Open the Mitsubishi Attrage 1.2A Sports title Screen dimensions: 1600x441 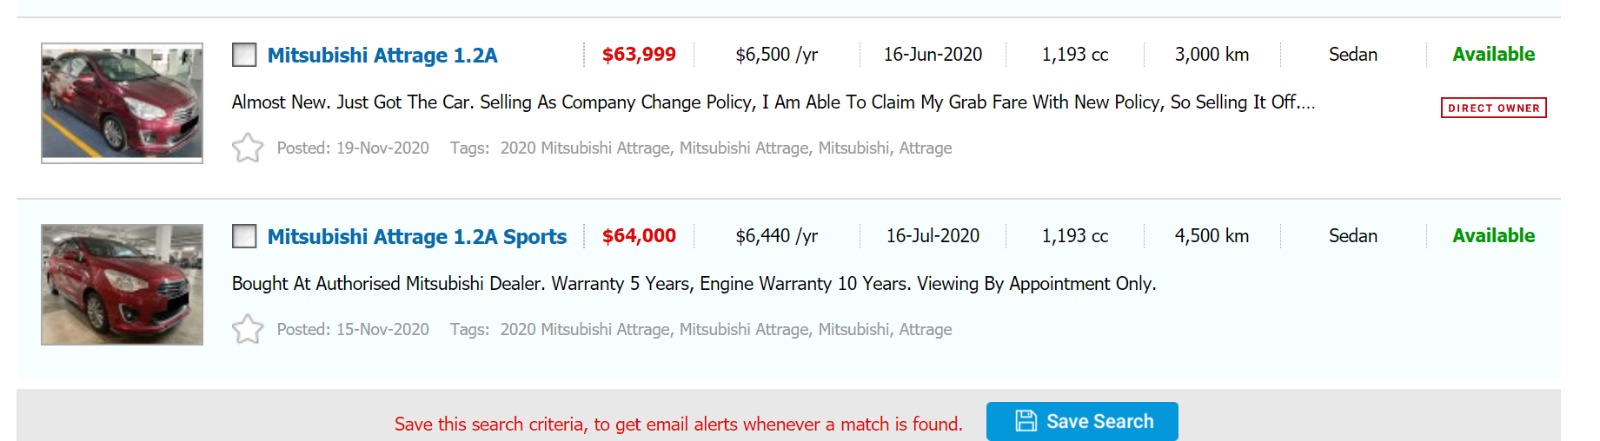point(416,237)
